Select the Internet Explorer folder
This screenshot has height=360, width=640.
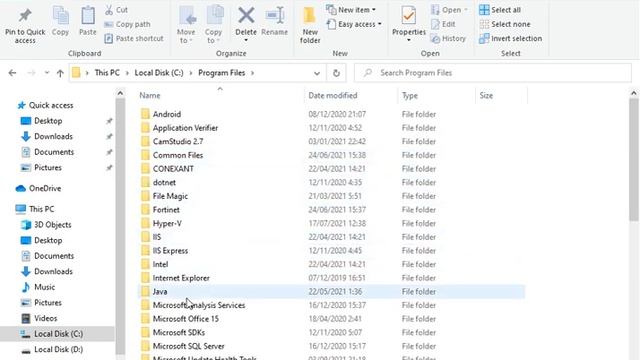(x=175, y=278)
